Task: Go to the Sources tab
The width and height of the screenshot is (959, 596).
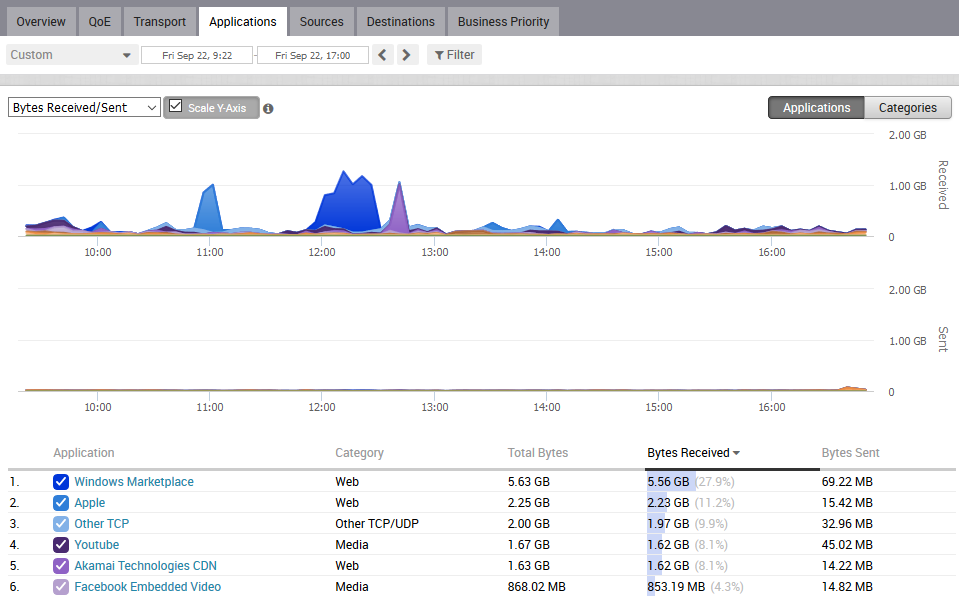Action: pos(322,21)
